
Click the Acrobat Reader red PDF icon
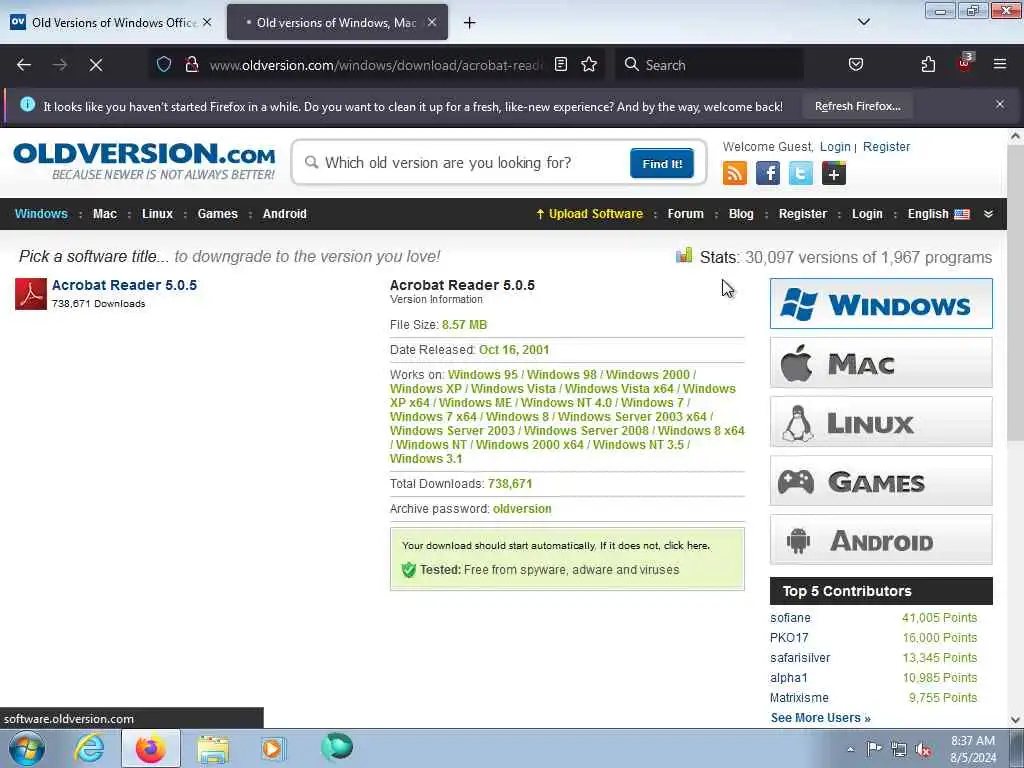tap(31, 294)
